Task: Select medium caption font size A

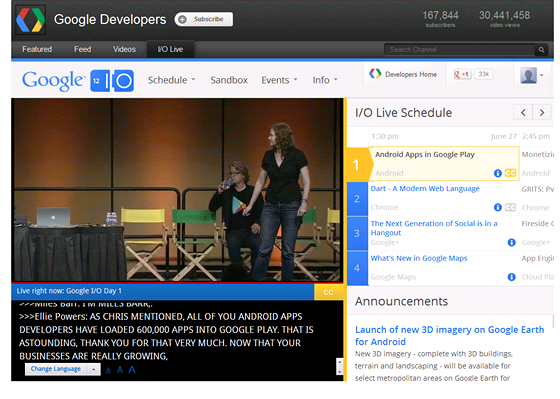Action: tap(120, 370)
